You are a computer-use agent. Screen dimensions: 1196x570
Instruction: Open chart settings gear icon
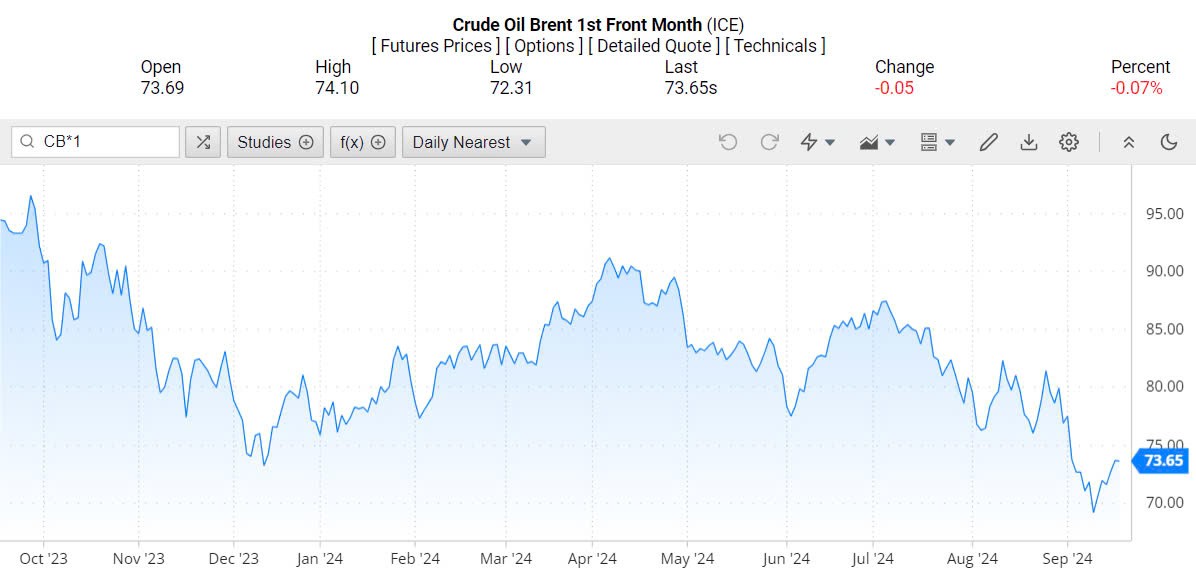(1069, 142)
